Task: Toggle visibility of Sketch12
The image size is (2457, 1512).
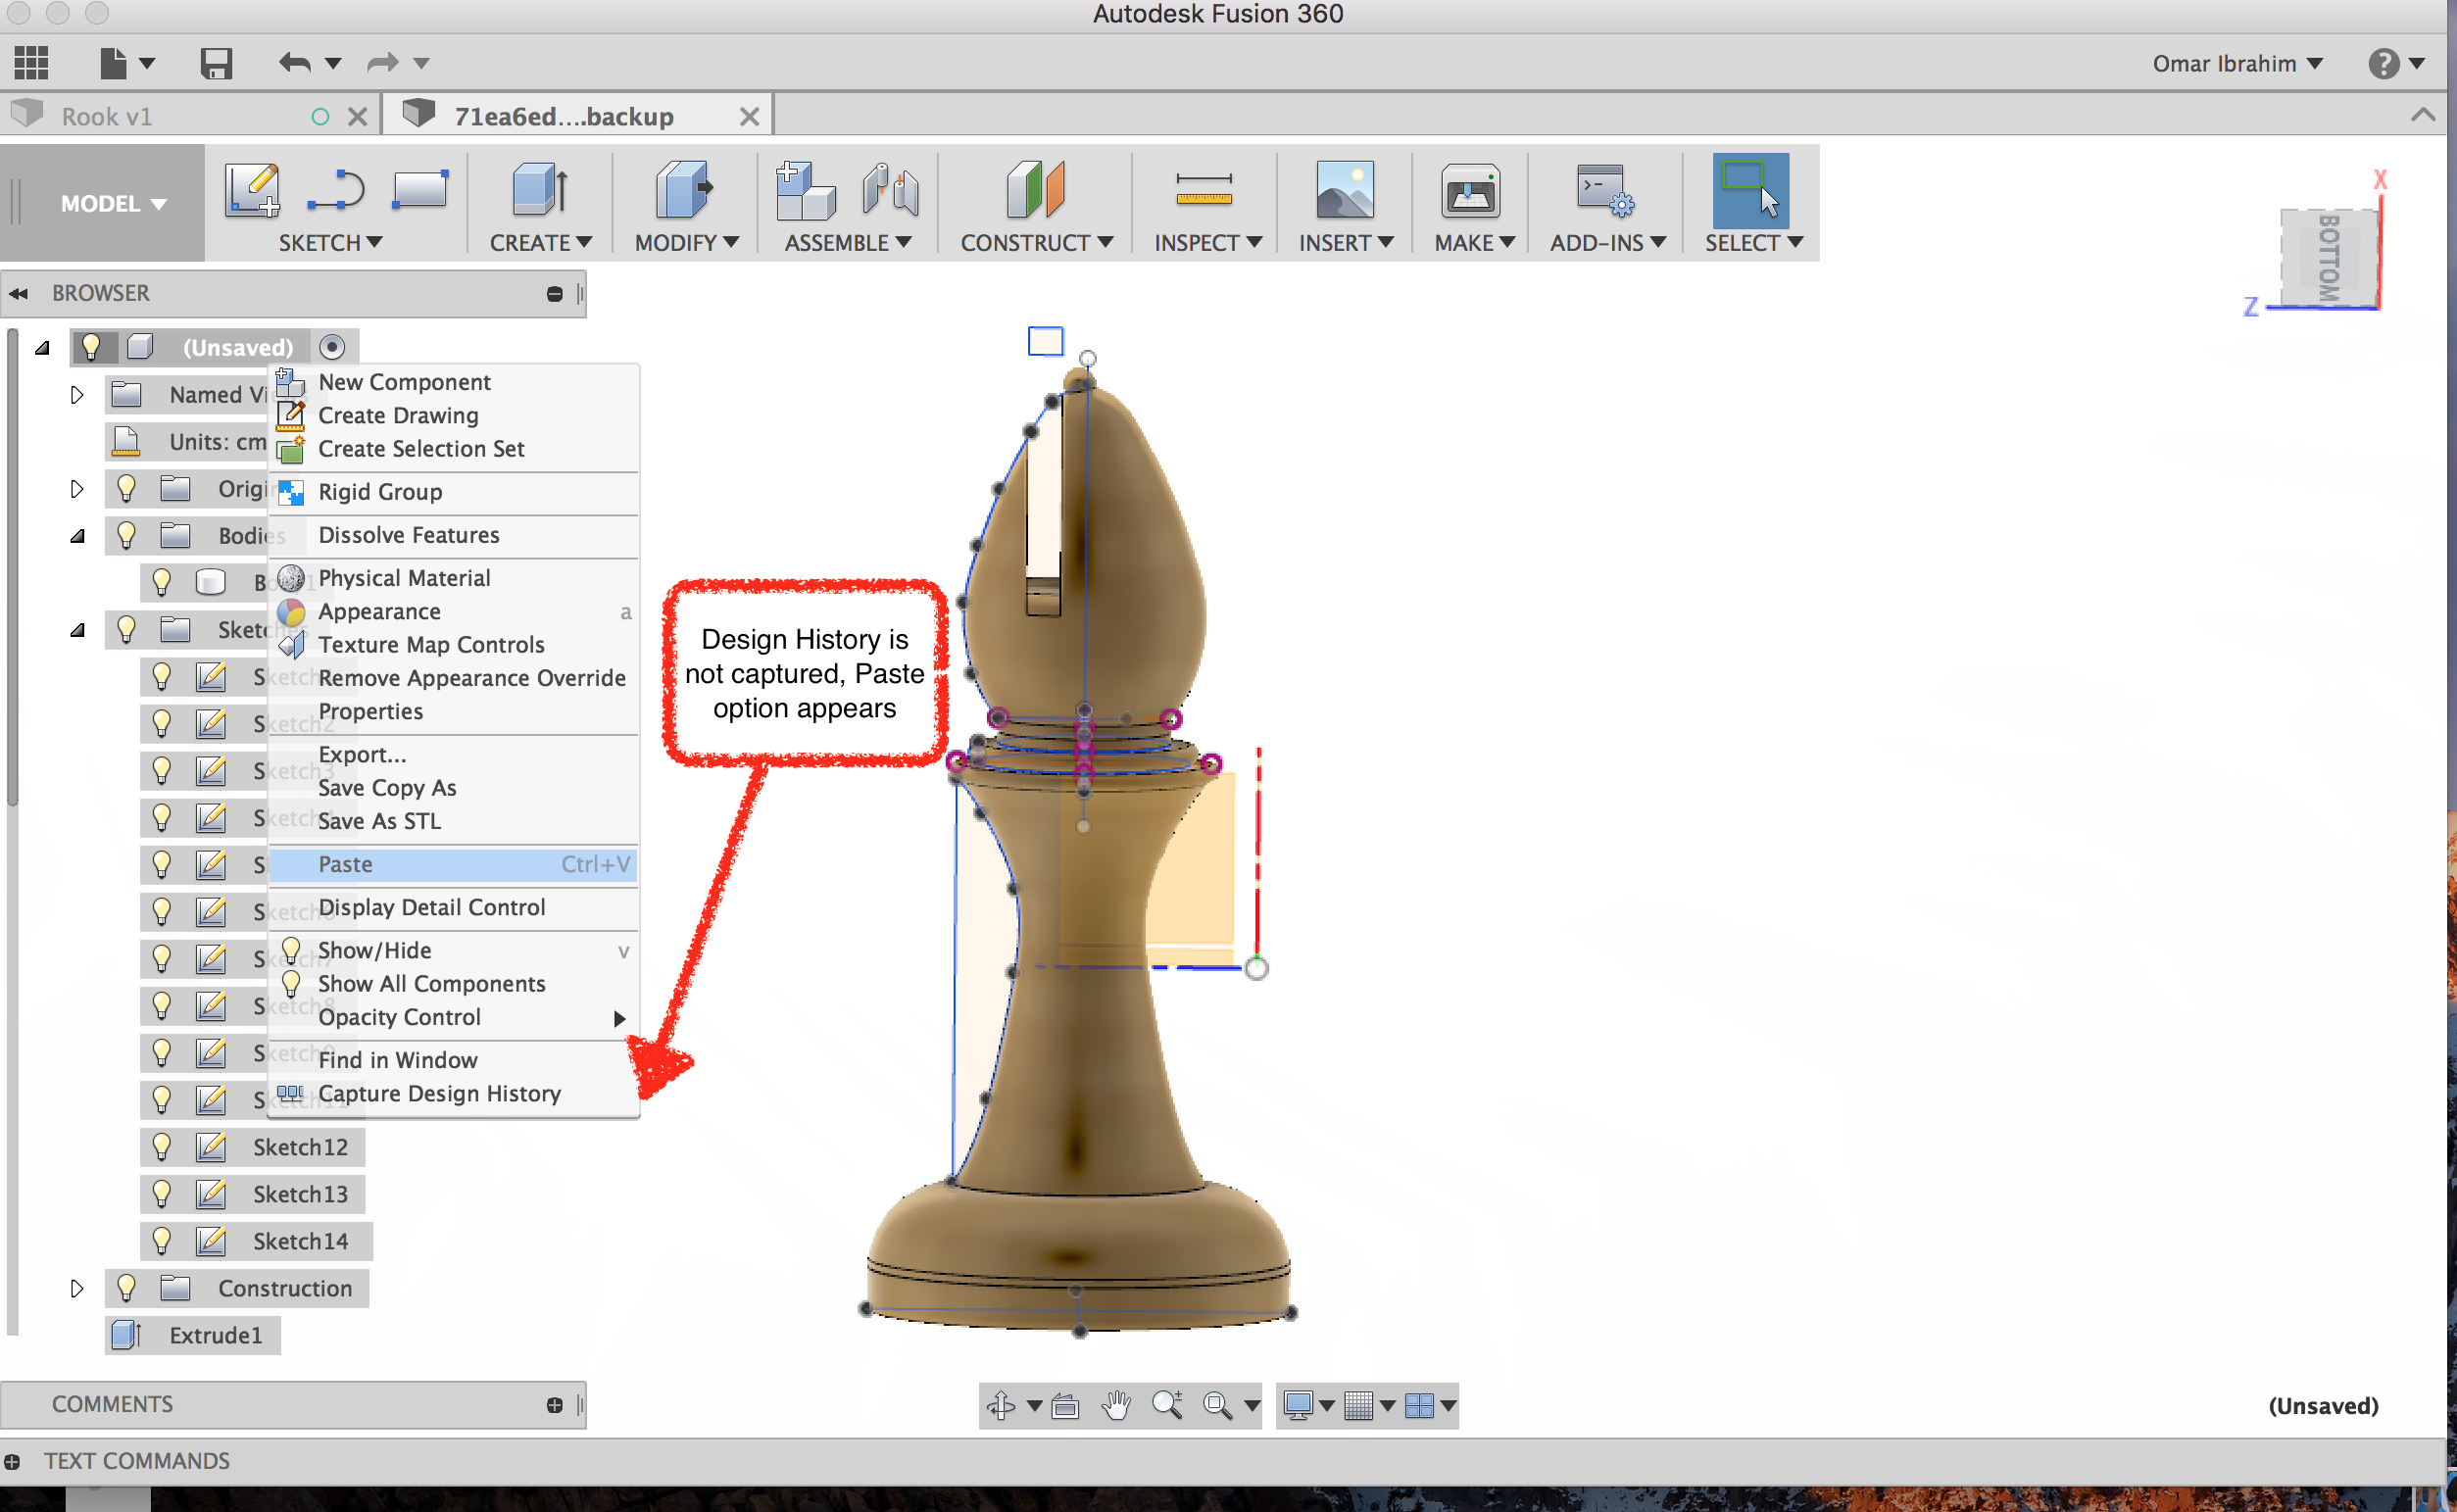Action: [161, 1147]
